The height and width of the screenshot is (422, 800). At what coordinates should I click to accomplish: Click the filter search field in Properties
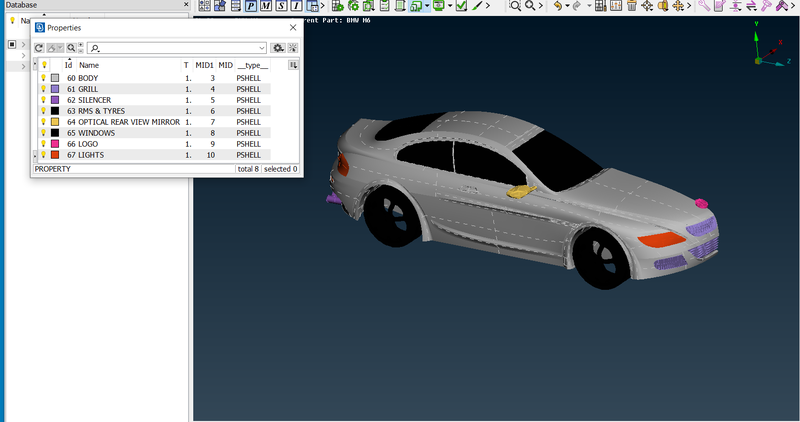(177, 48)
